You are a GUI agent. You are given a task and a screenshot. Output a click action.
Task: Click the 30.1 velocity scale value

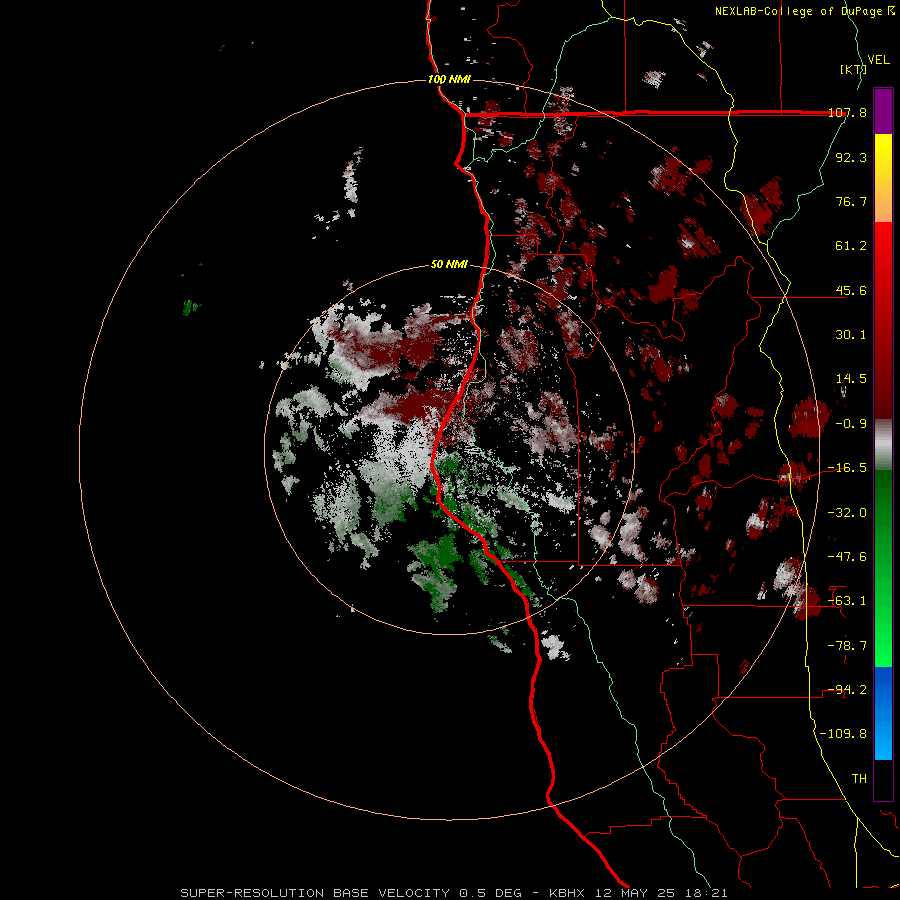pyautogui.click(x=851, y=335)
